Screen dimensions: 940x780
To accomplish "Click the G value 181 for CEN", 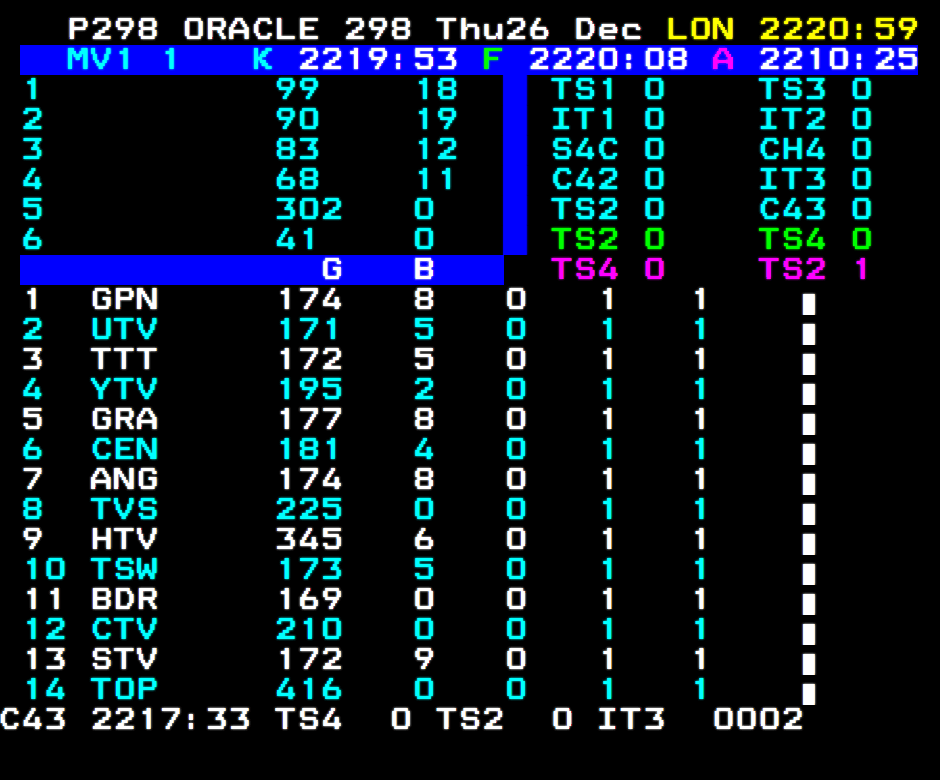I will (x=310, y=448).
